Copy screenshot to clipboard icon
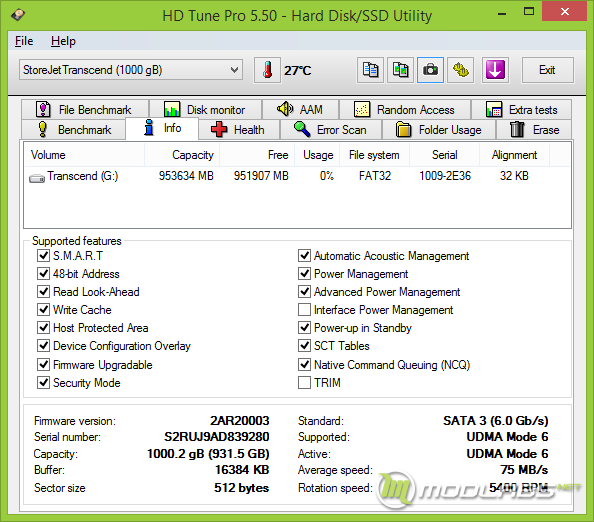Screen dimensions: 594x522 click(x=400, y=70)
